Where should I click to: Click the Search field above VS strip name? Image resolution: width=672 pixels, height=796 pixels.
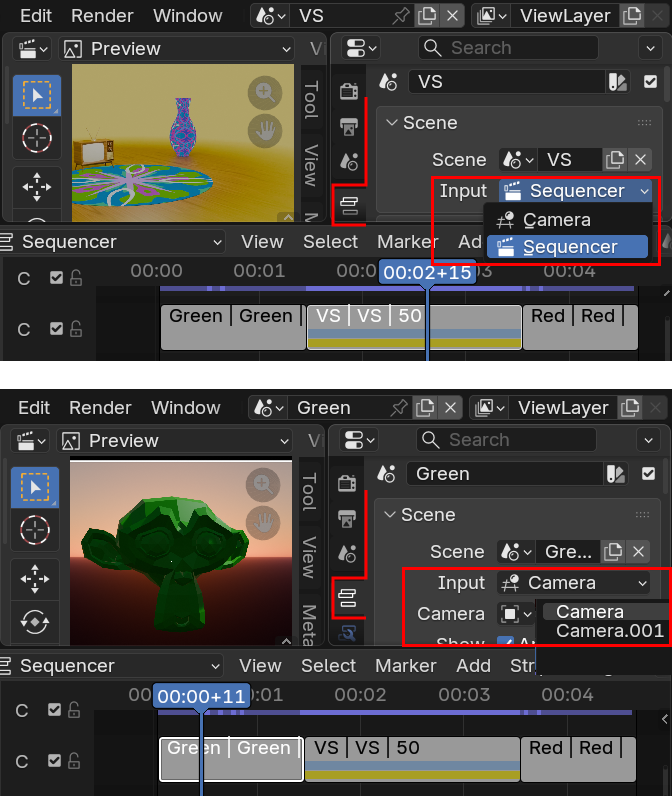[508, 48]
